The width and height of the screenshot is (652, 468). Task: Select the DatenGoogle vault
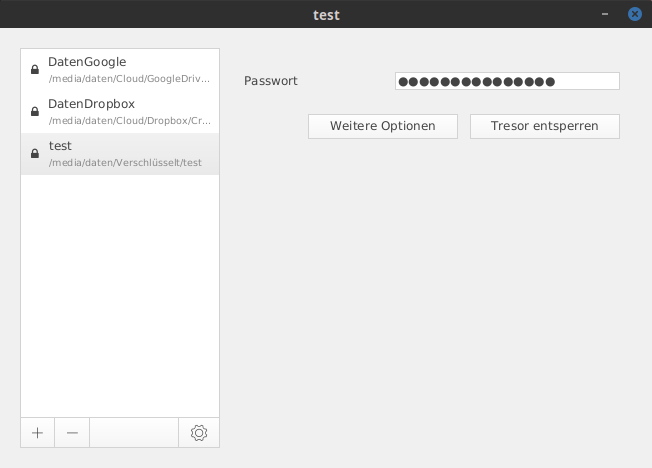point(120,70)
